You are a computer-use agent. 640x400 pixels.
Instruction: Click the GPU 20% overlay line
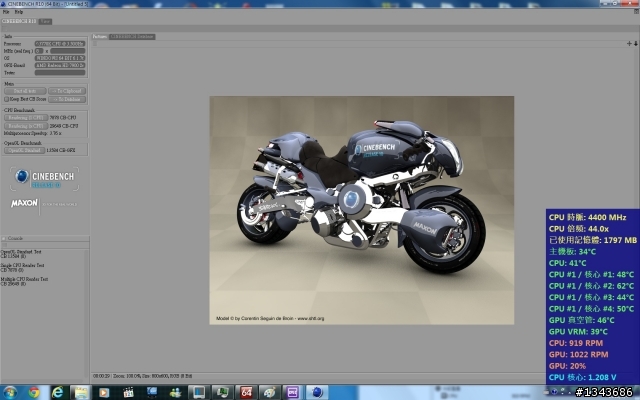[567, 366]
